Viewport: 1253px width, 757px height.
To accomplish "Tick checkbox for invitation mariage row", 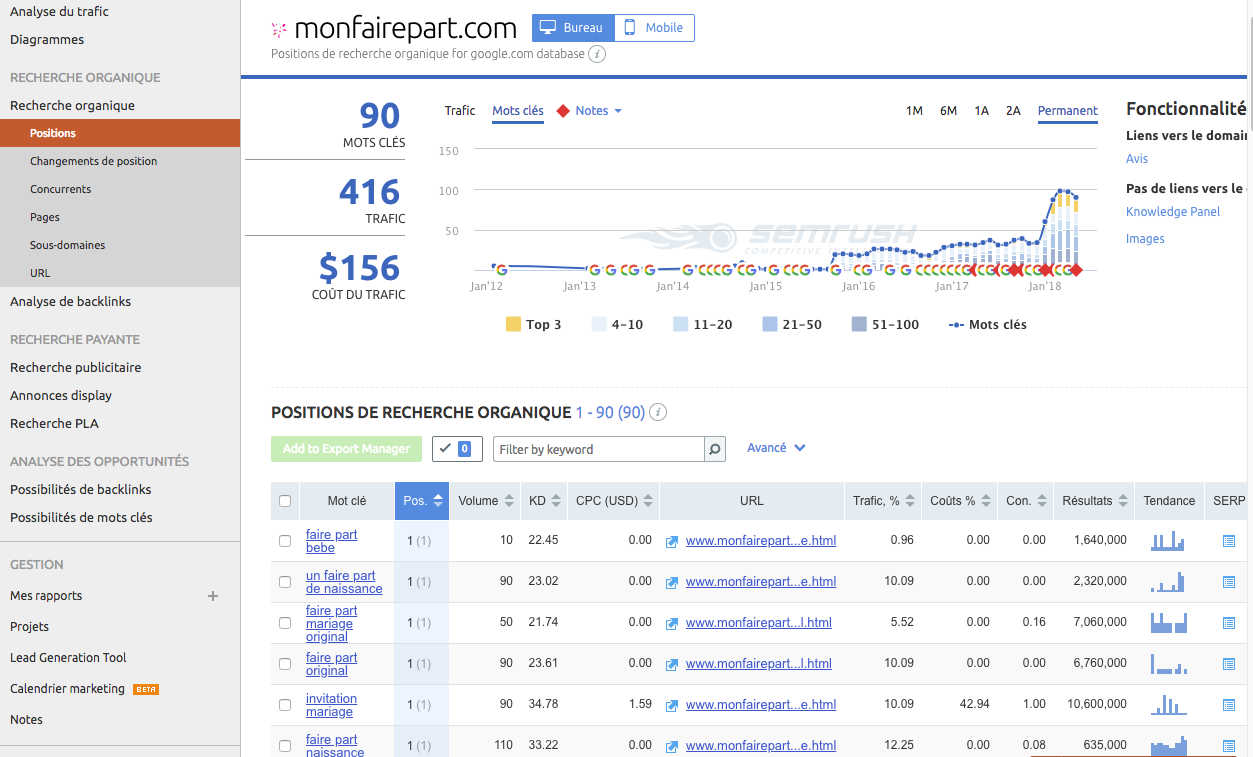I will tap(285, 705).
